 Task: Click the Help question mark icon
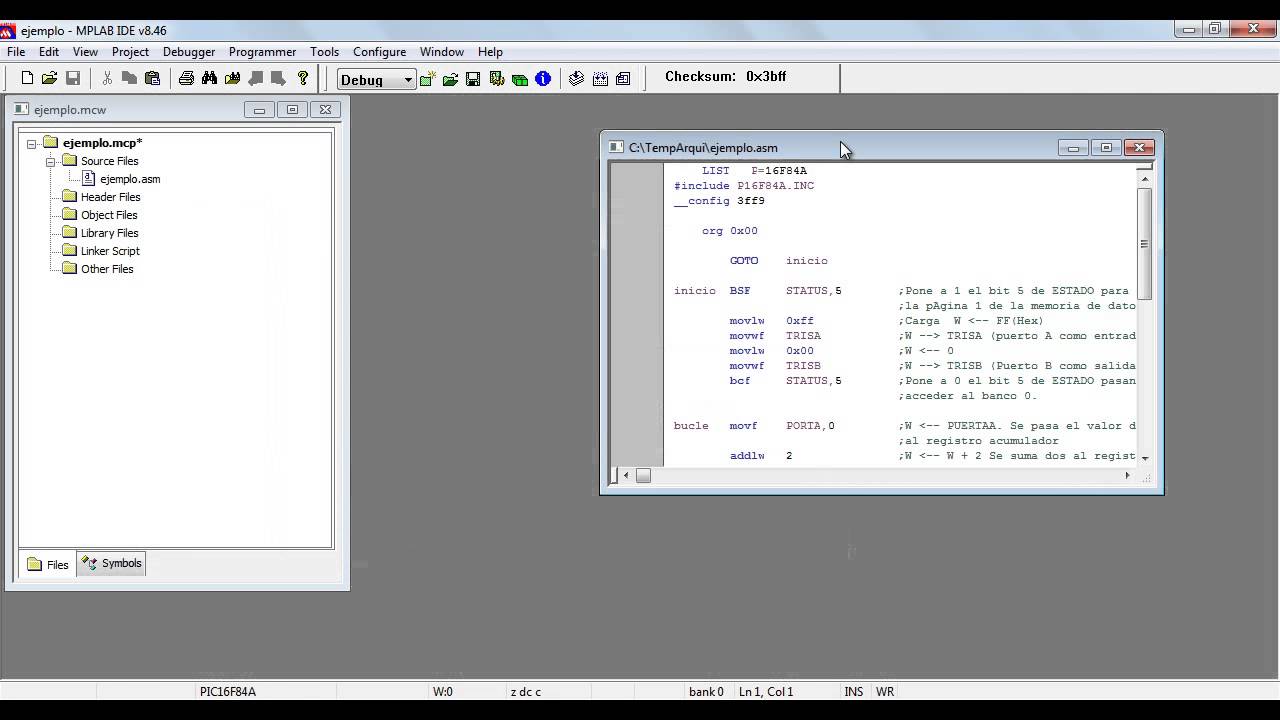tap(303, 78)
